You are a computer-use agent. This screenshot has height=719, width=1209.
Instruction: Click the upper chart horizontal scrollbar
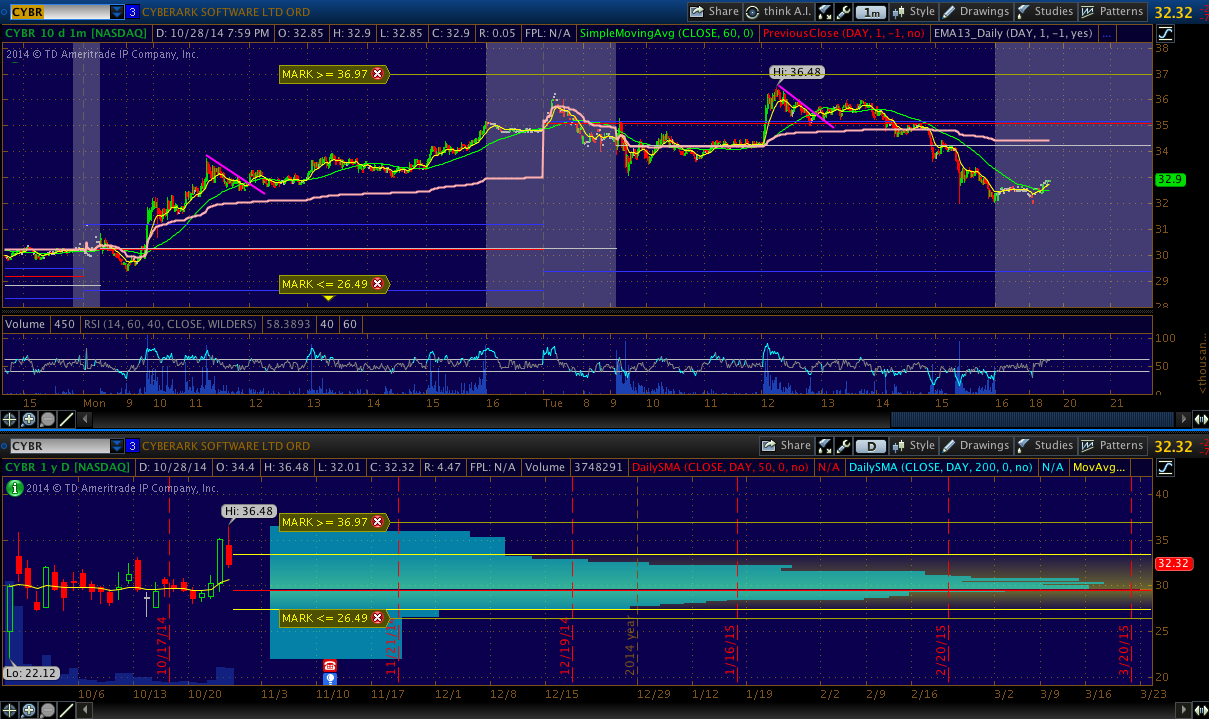(1030, 420)
